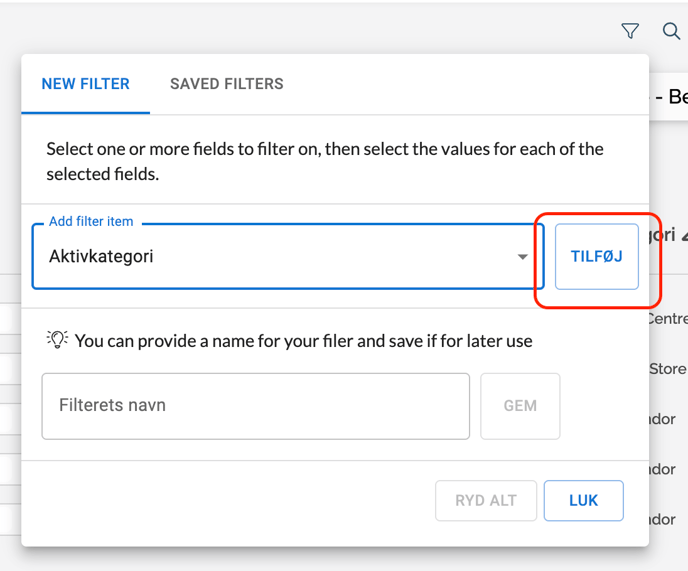Click the partially visible 'Centre' table cell

coord(668,319)
